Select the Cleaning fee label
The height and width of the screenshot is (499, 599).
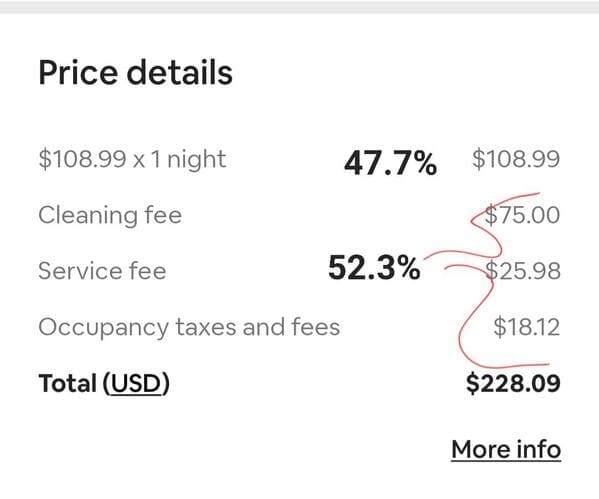click(x=110, y=215)
